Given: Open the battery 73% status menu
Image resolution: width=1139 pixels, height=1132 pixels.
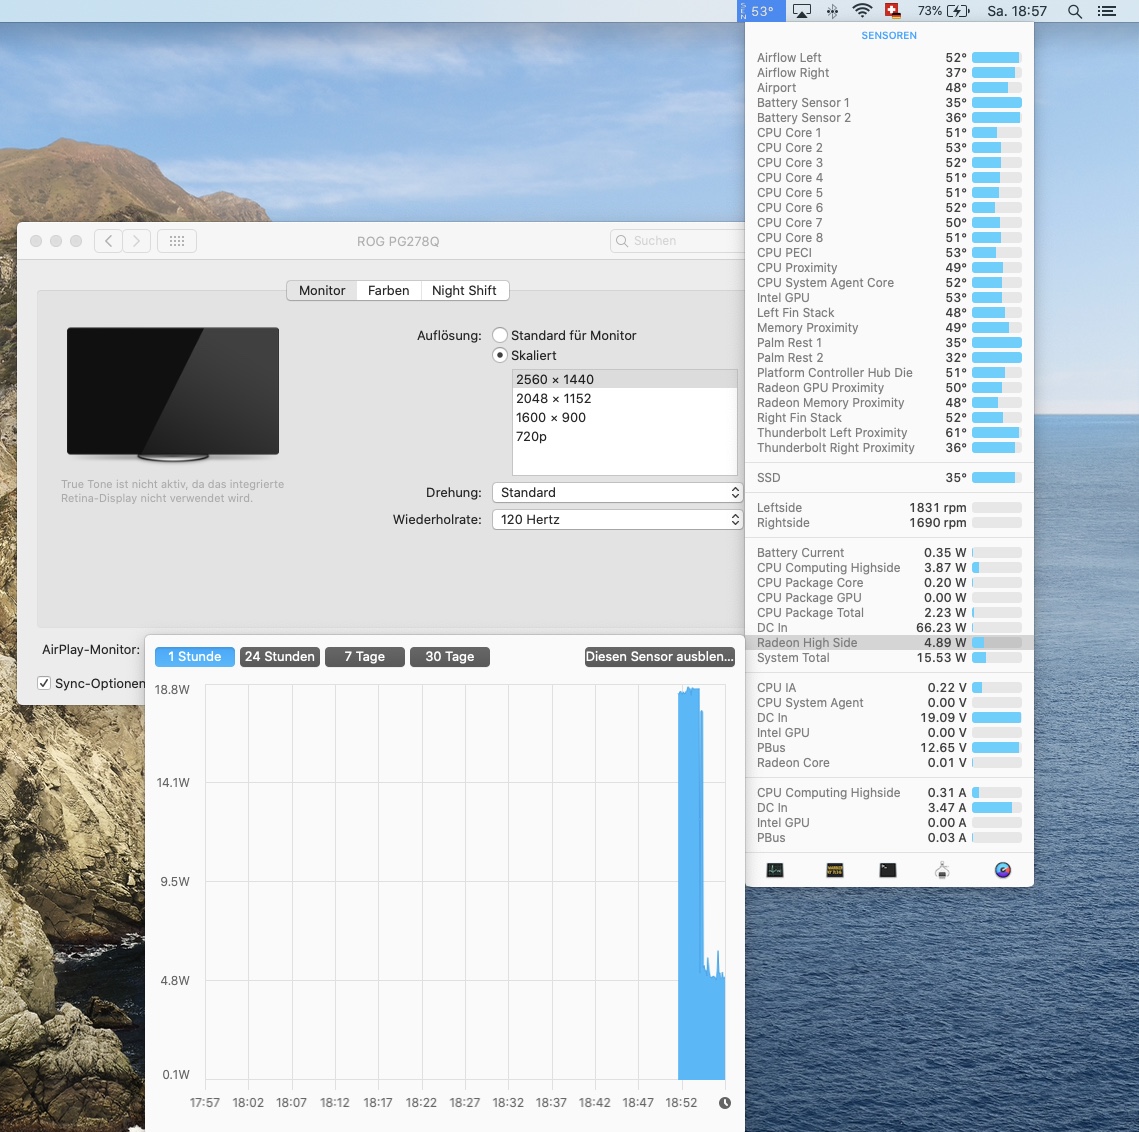Looking at the screenshot, I should point(943,11).
